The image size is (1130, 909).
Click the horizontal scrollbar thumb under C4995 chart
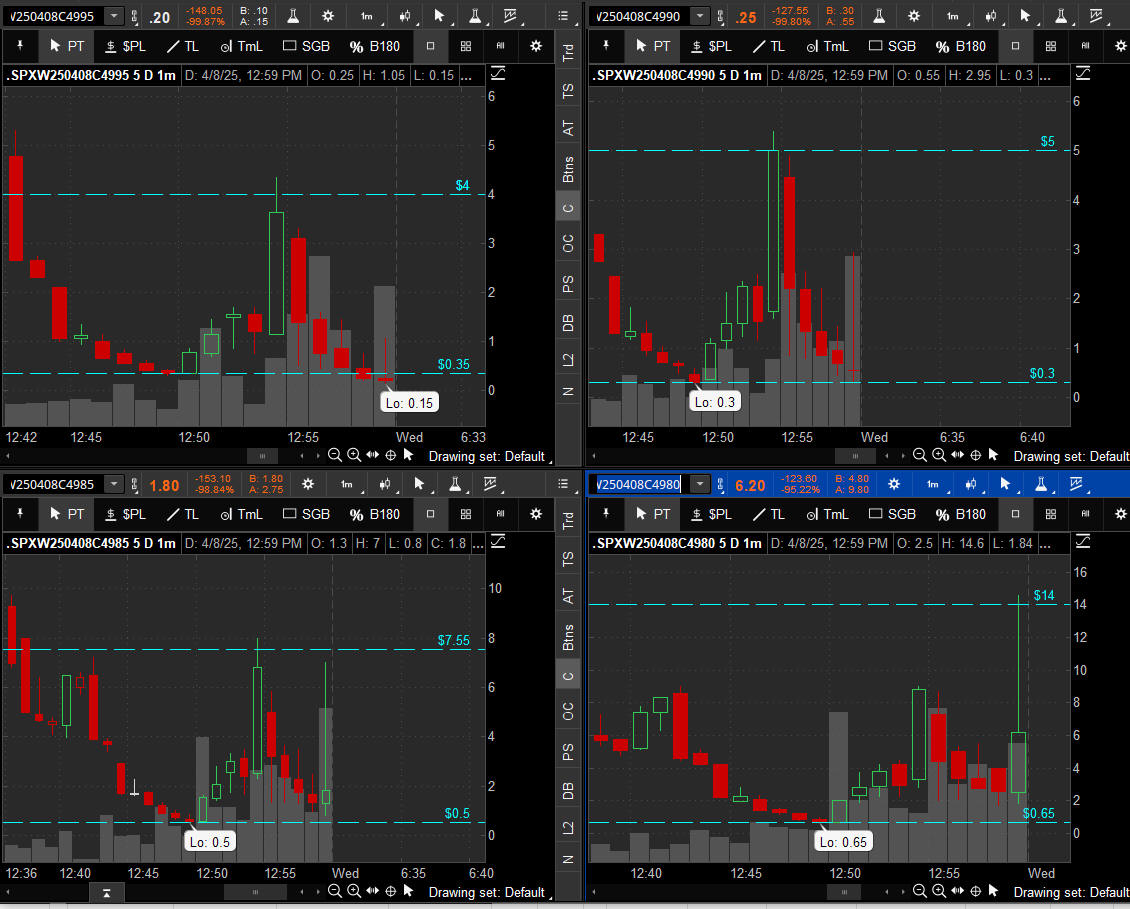pos(262,456)
